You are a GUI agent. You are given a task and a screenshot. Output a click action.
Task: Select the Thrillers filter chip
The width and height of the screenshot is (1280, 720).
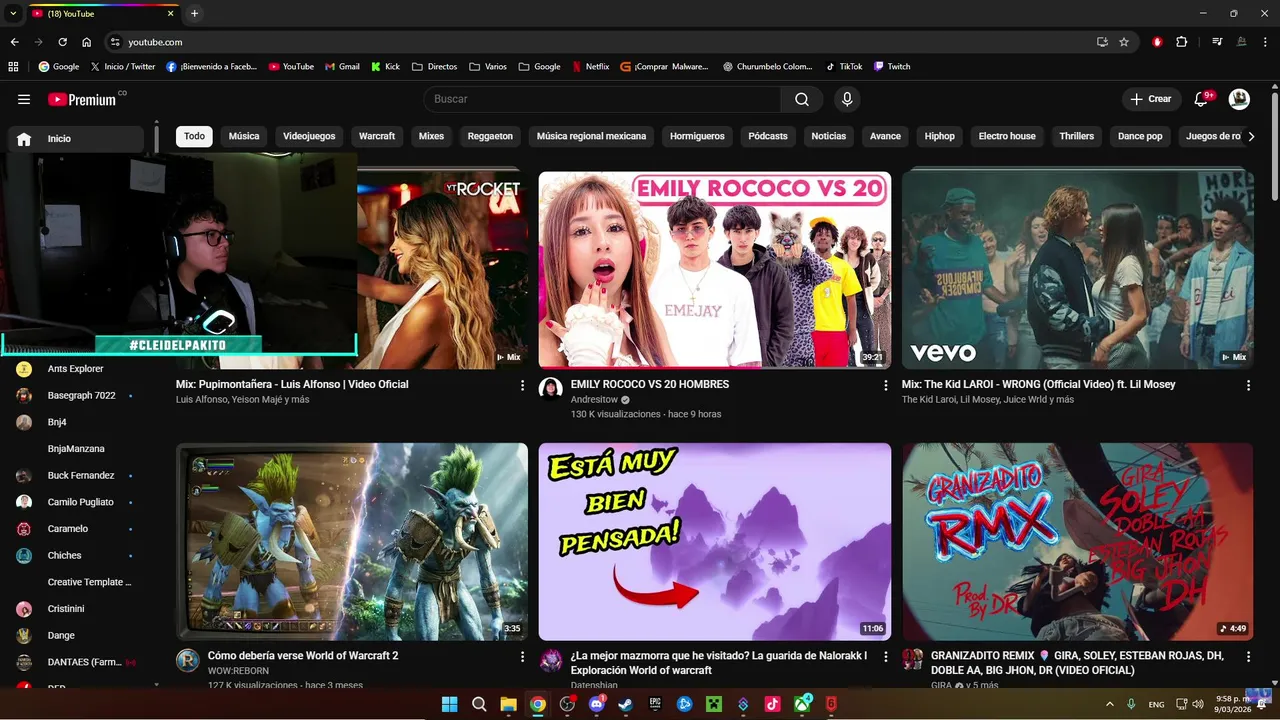pyautogui.click(x=1077, y=136)
